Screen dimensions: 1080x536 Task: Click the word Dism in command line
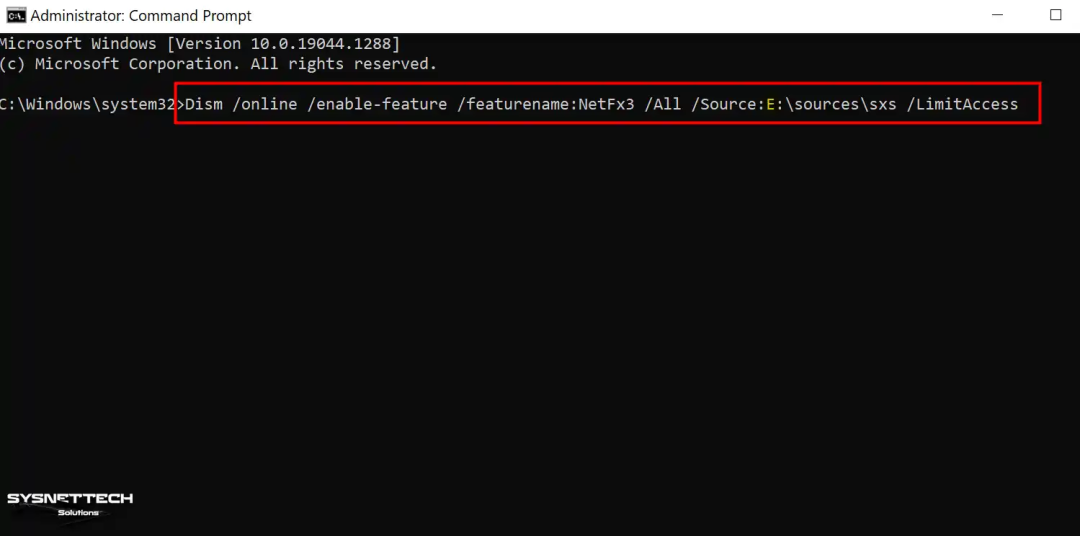[x=204, y=104]
